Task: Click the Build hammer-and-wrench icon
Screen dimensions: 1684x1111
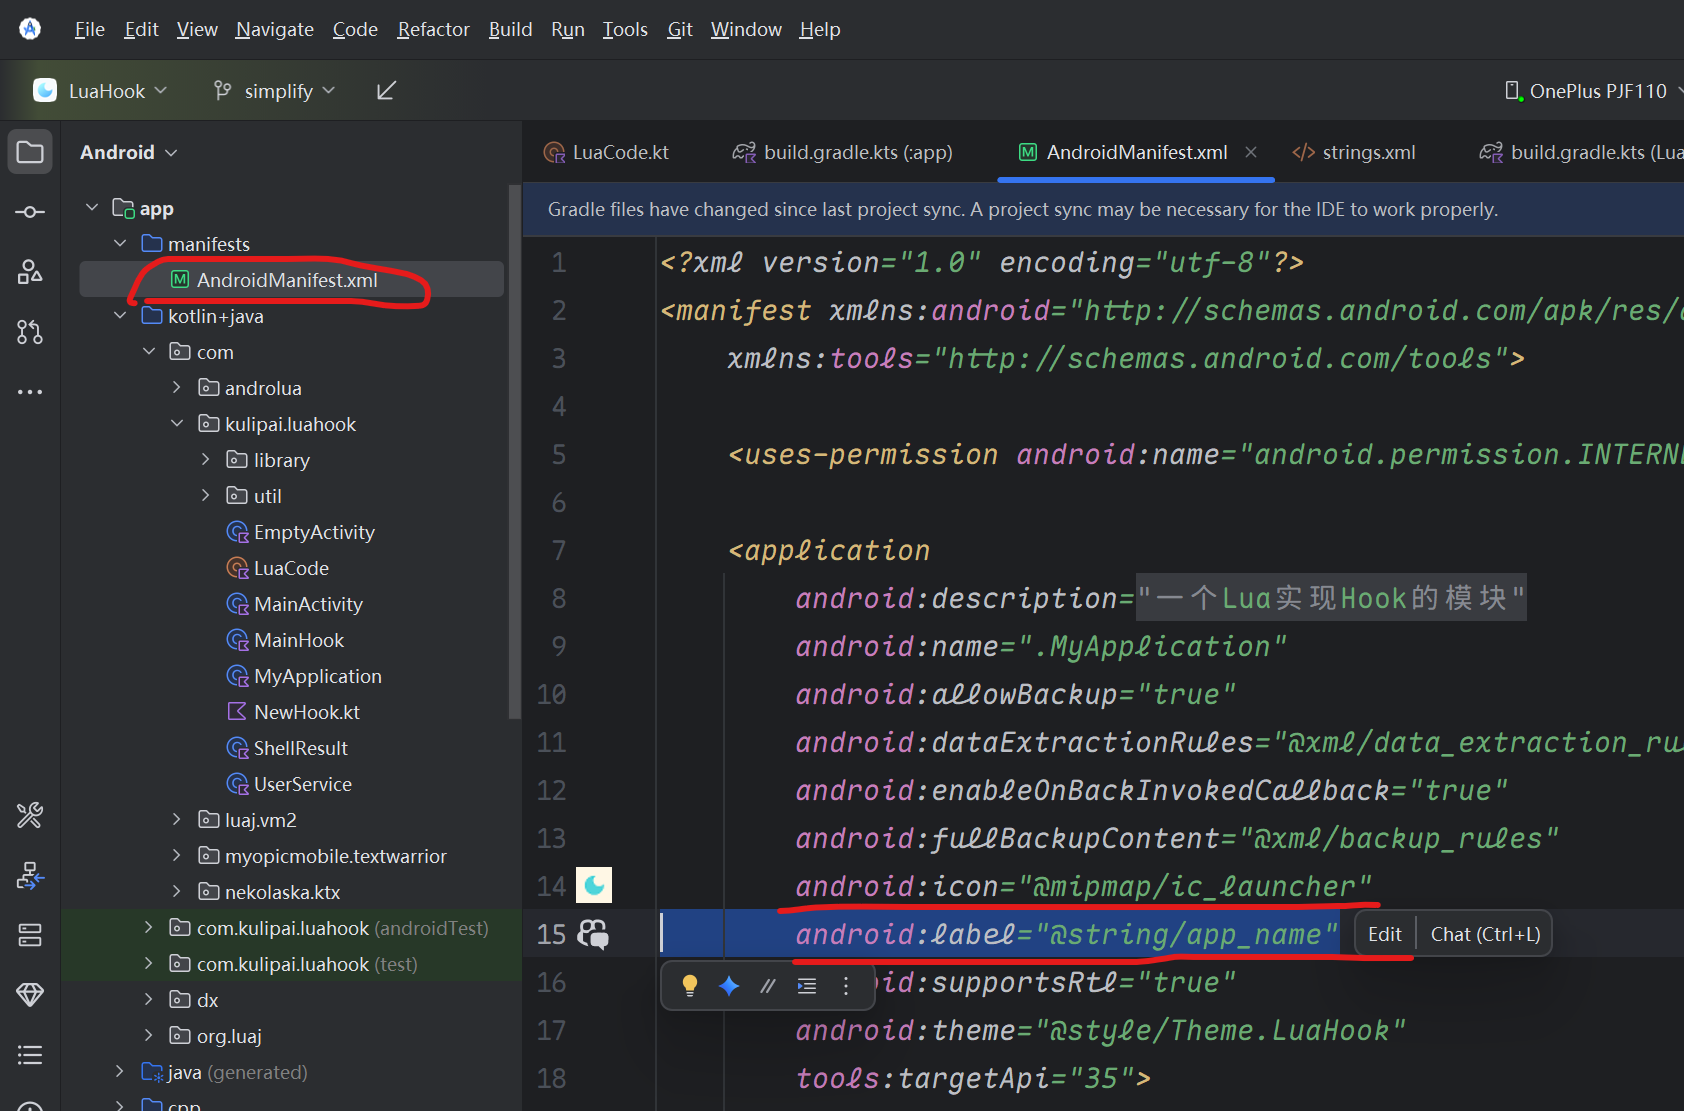Action: 30,816
